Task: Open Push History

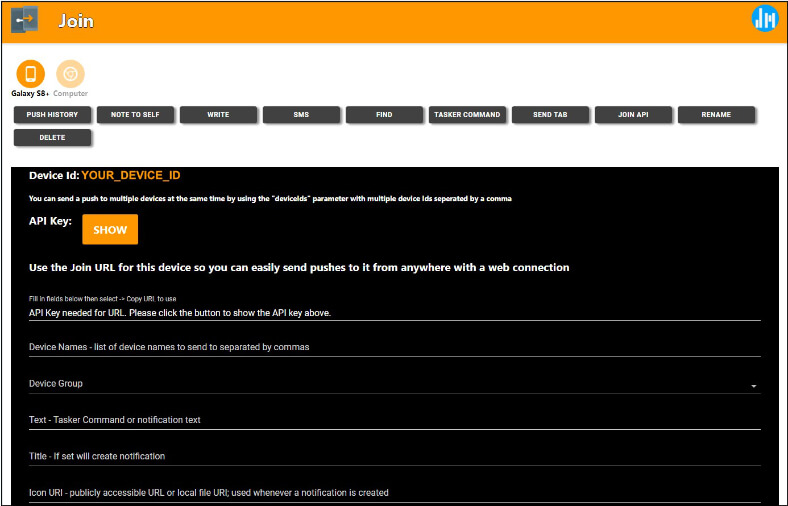Action: coord(52,115)
